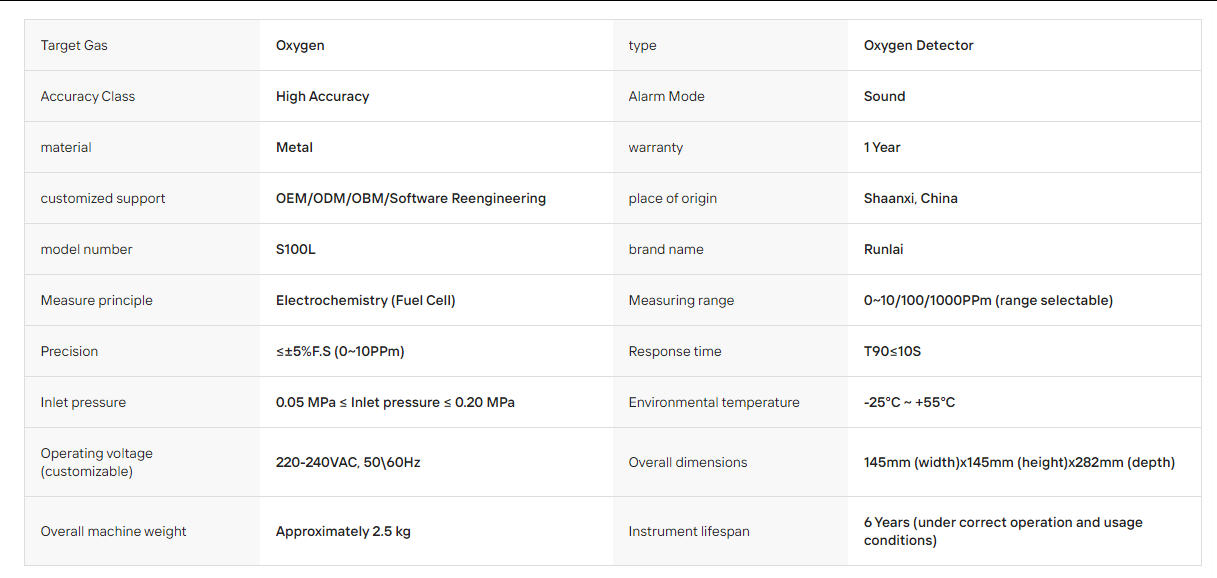Click the 'Metal' material value
Viewport: 1217px width, 578px height.
click(294, 147)
